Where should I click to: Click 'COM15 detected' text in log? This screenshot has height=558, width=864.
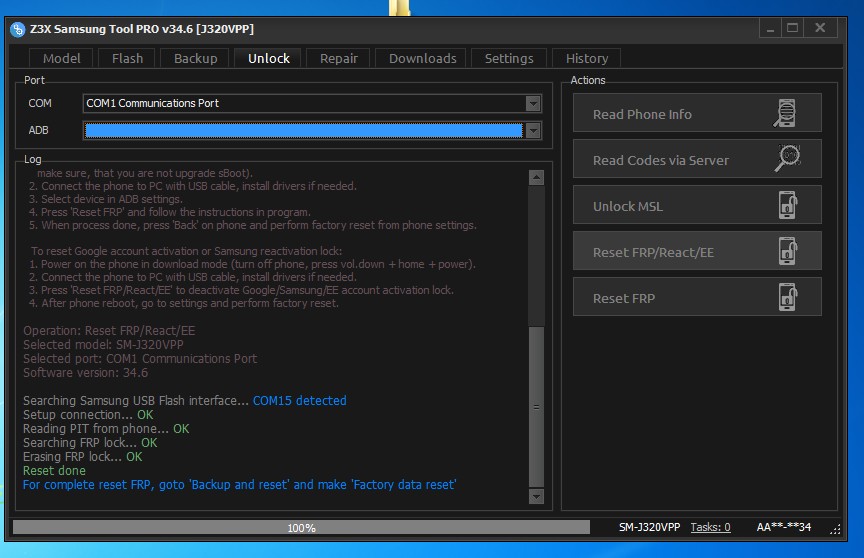tap(299, 400)
